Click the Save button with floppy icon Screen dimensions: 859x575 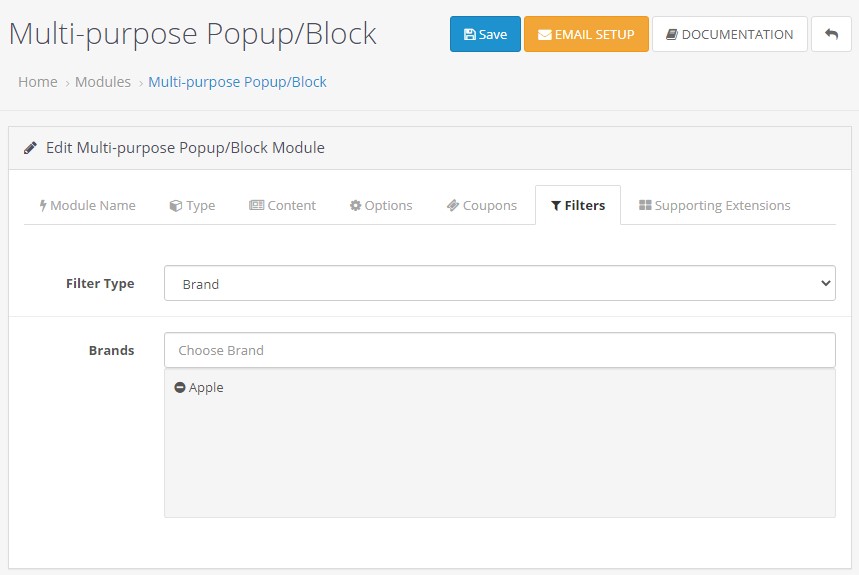point(485,34)
